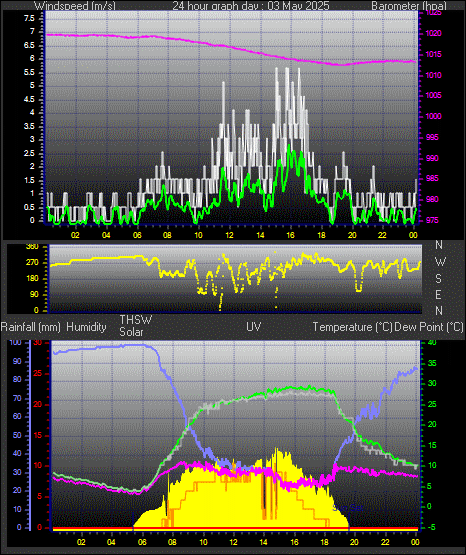Select the 360 wind direction degree label
The image size is (466, 555).
[x=33, y=247]
